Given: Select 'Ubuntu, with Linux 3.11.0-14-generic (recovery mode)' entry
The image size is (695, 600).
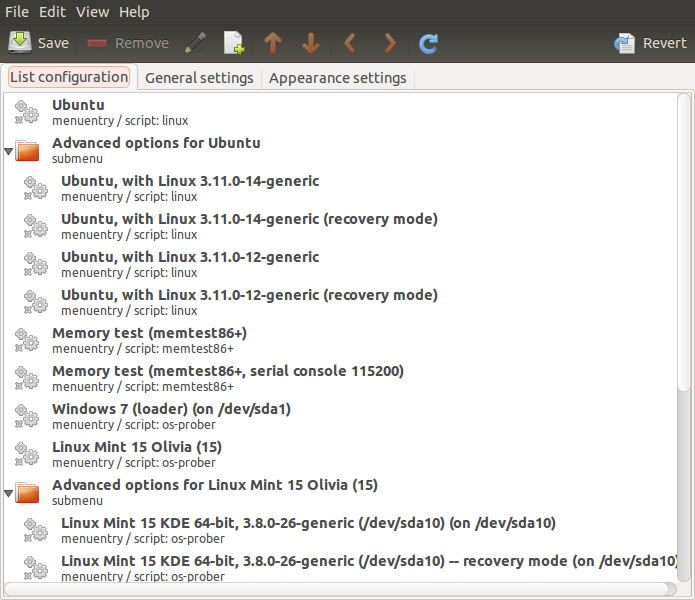Looking at the screenshot, I should pos(340,226).
